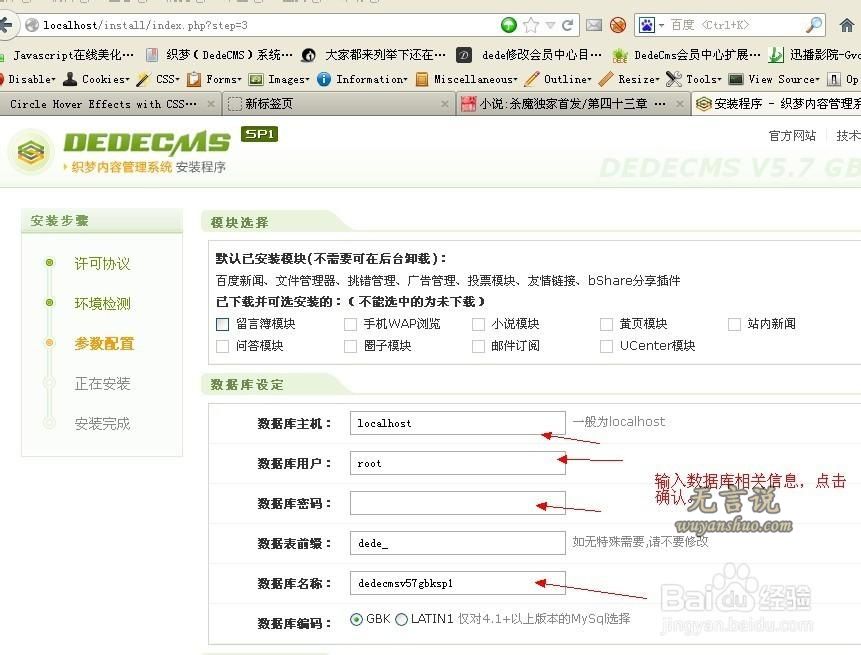Check the UCenter模块 option
Image resolution: width=861 pixels, height=655 pixels.
607,345
